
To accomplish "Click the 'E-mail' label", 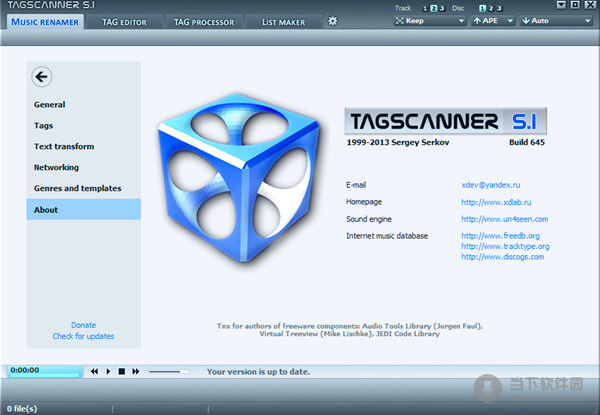I will pos(356,185).
